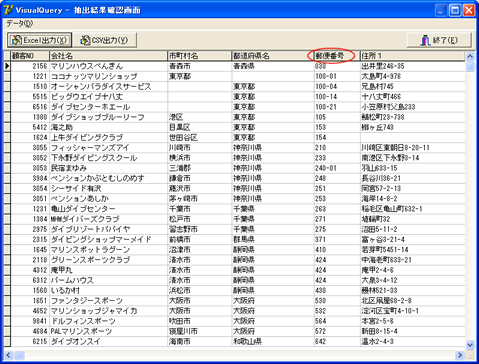Select company cell ダイビングショップマーメイド
479x364 pixels.
click(108, 239)
